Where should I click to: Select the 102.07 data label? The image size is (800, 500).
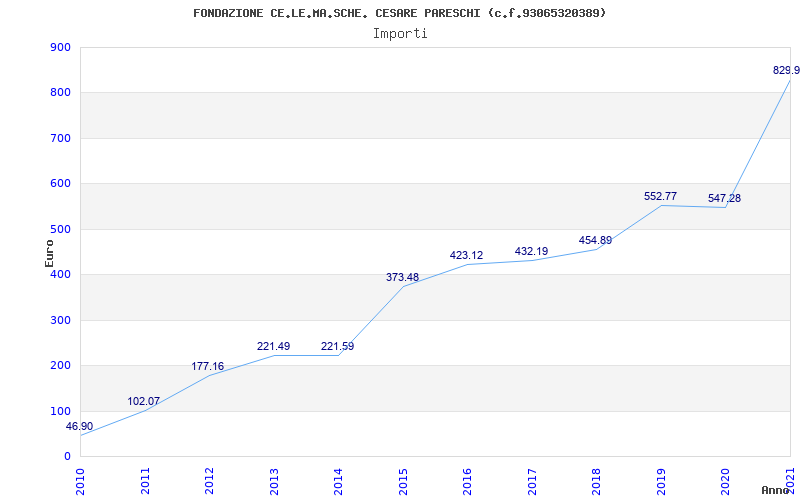click(x=143, y=402)
